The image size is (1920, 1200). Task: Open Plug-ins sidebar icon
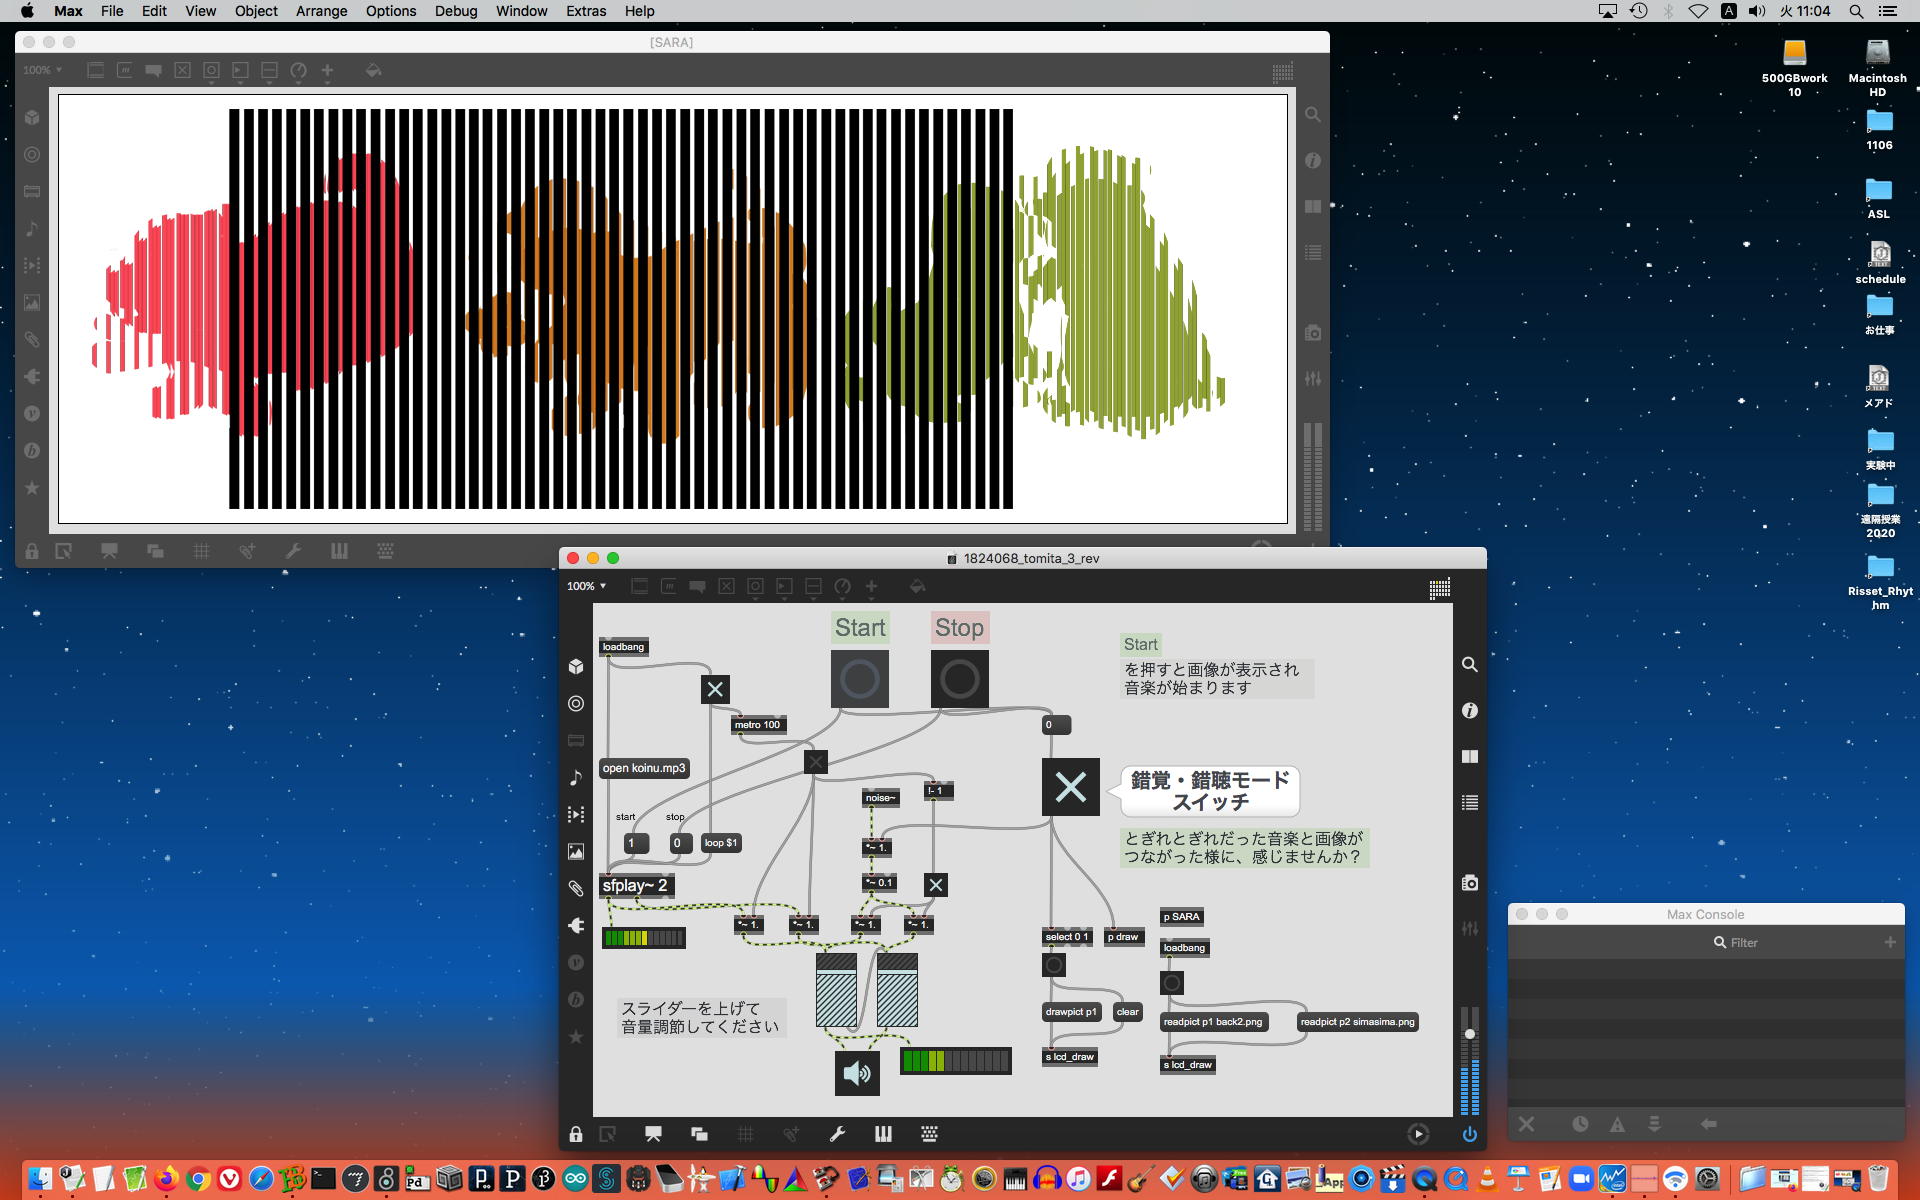[x=576, y=925]
